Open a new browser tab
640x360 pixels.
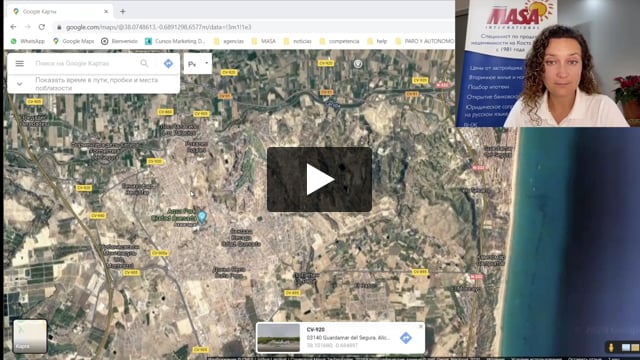point(123,11)
